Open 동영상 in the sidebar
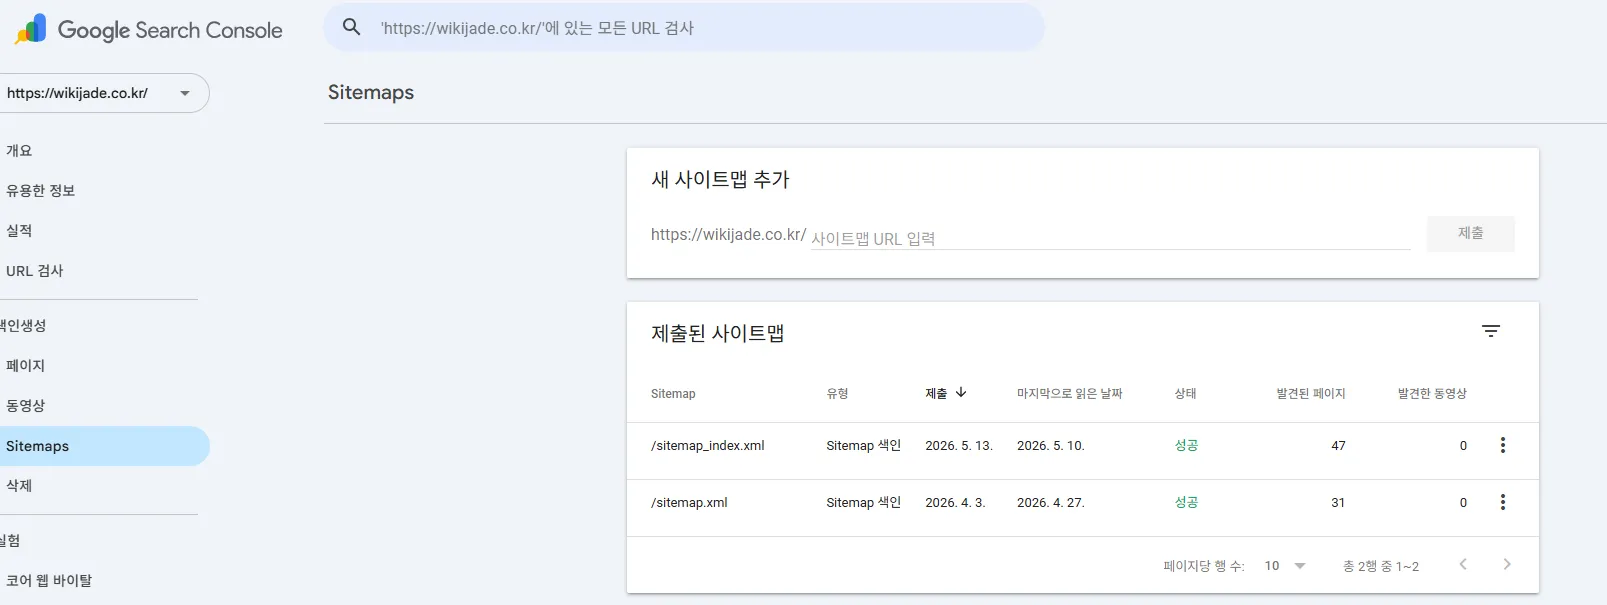 [x=25, y=405]
